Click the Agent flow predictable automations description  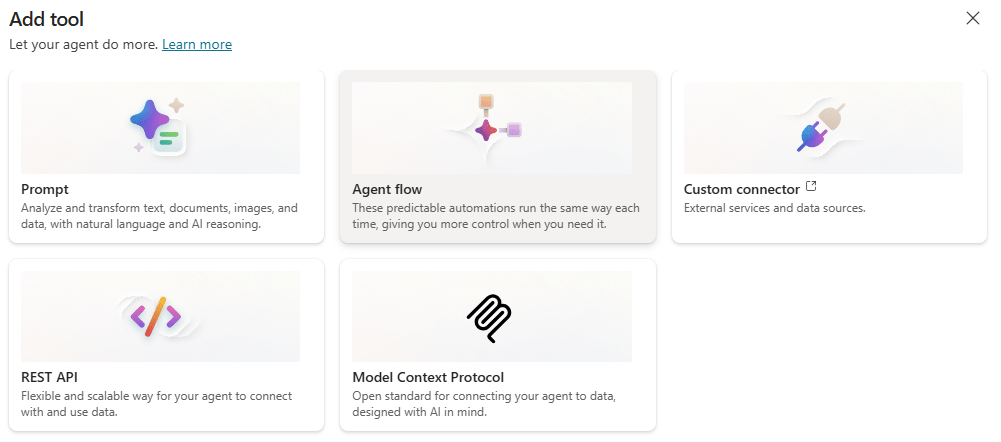(495, 216)
